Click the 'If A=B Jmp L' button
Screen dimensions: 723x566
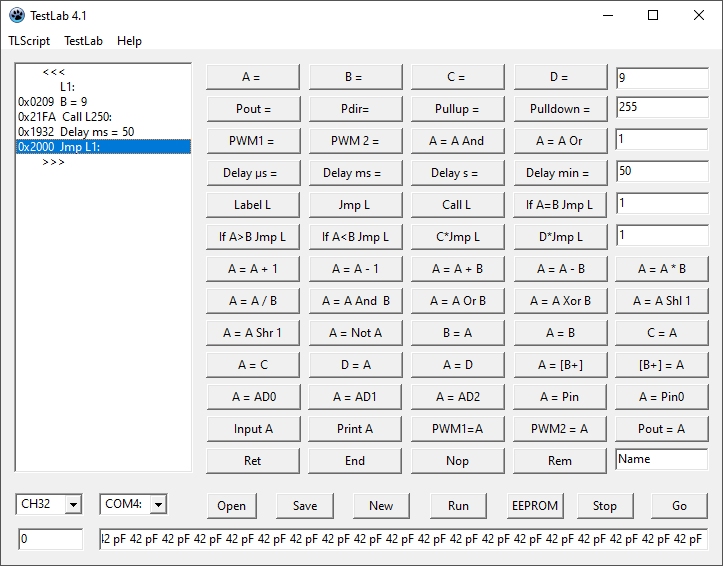pos(559,205)
